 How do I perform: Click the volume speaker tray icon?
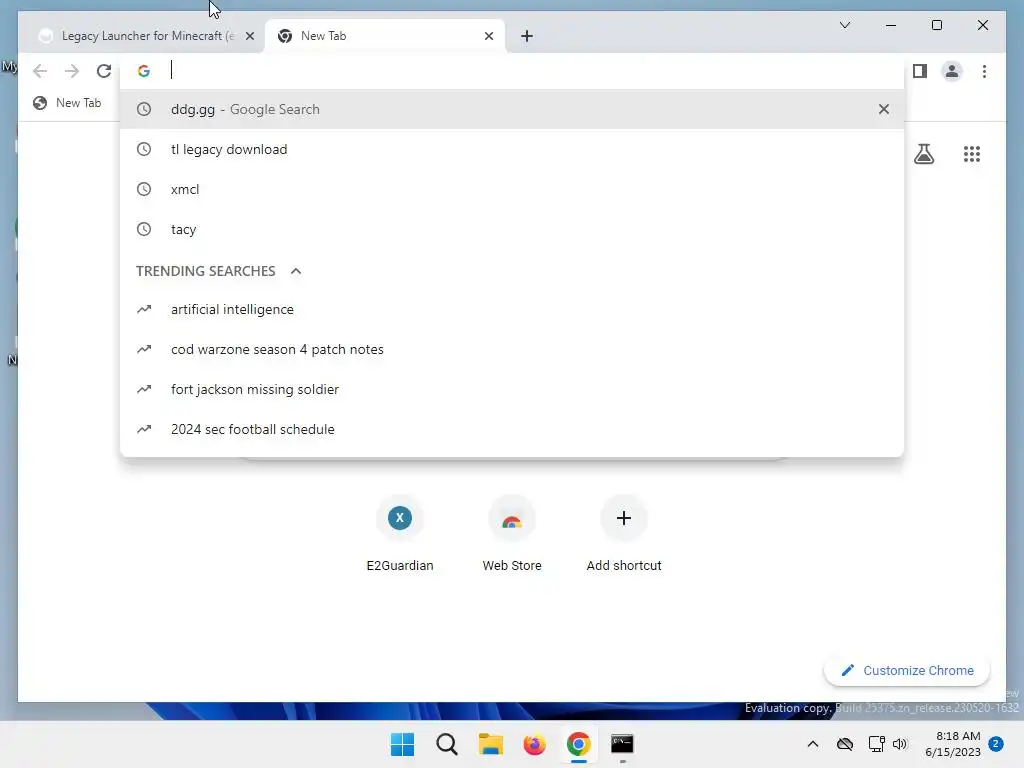[x=900, y=744]
